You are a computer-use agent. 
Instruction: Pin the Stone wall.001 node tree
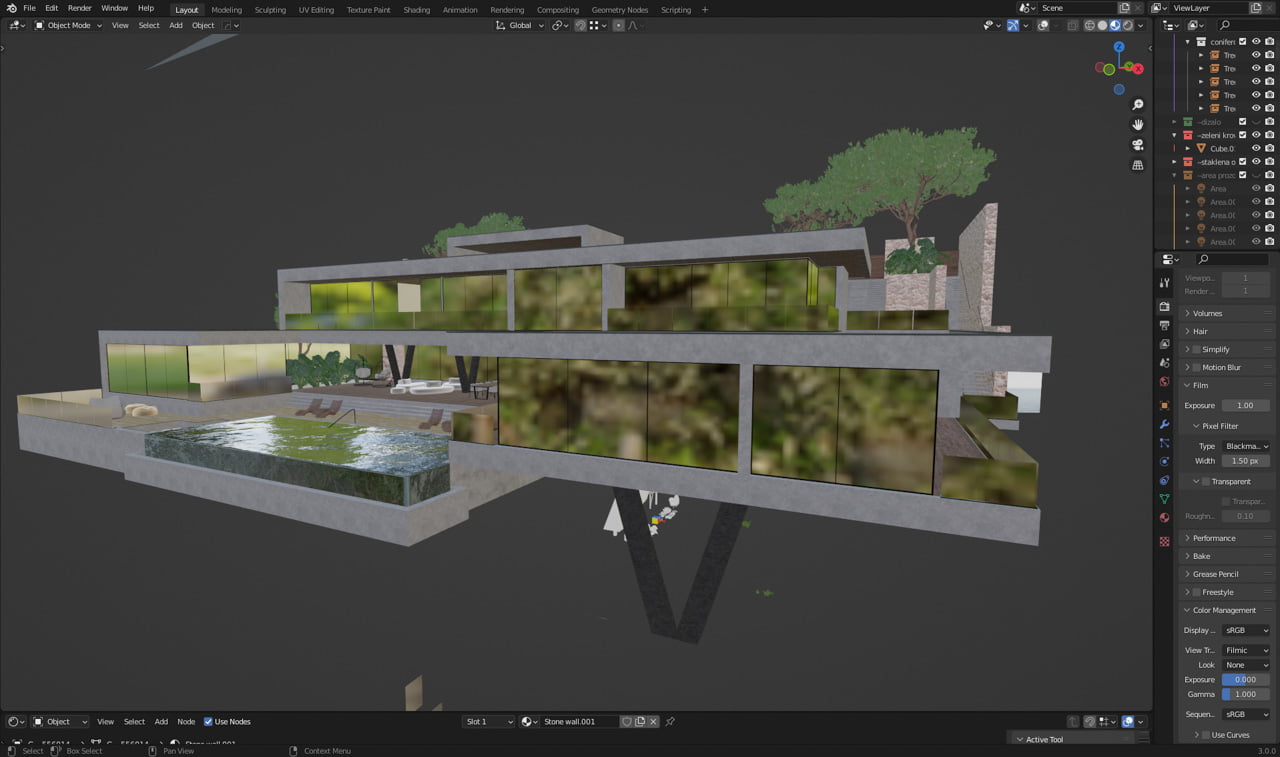(x=670, y=722)
